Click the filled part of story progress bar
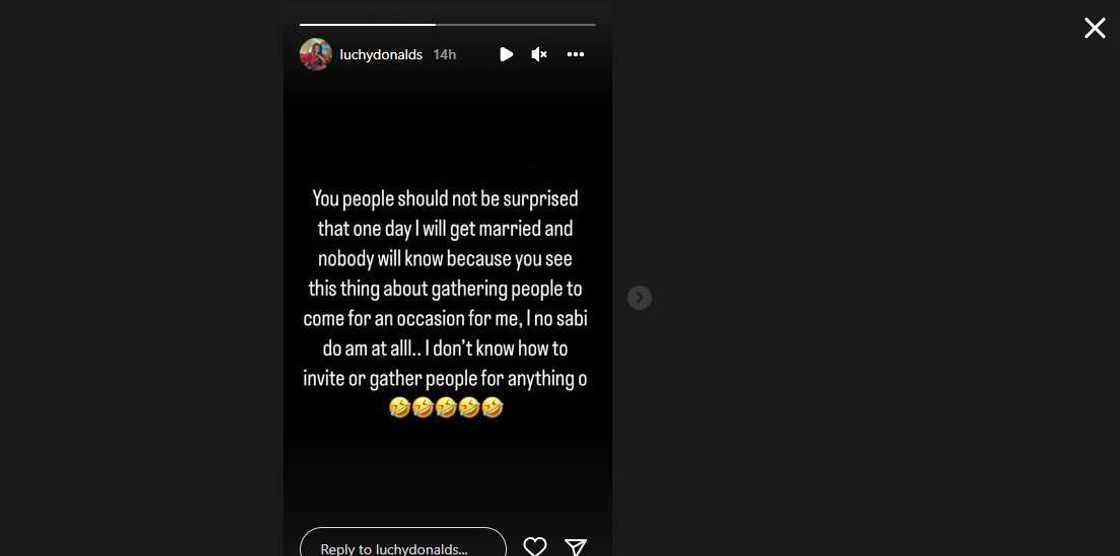Screen dimensions: 1120x556 pyautogui.click(x=367, y=24)
